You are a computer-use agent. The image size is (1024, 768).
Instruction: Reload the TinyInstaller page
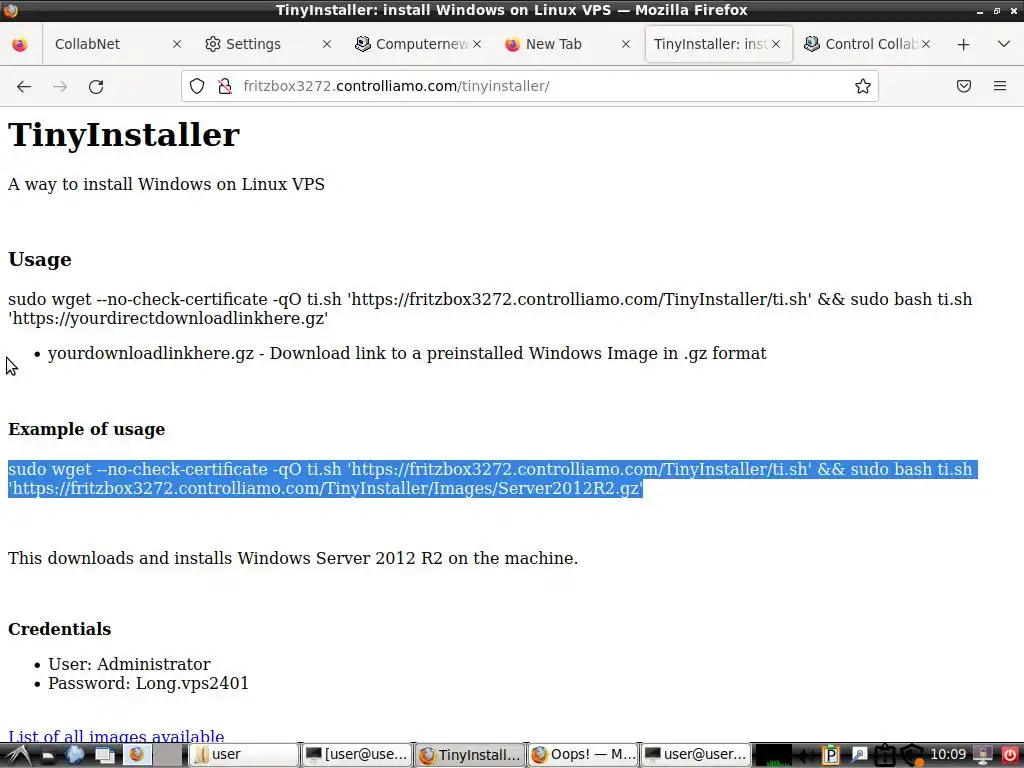click(x=96, y=86)
